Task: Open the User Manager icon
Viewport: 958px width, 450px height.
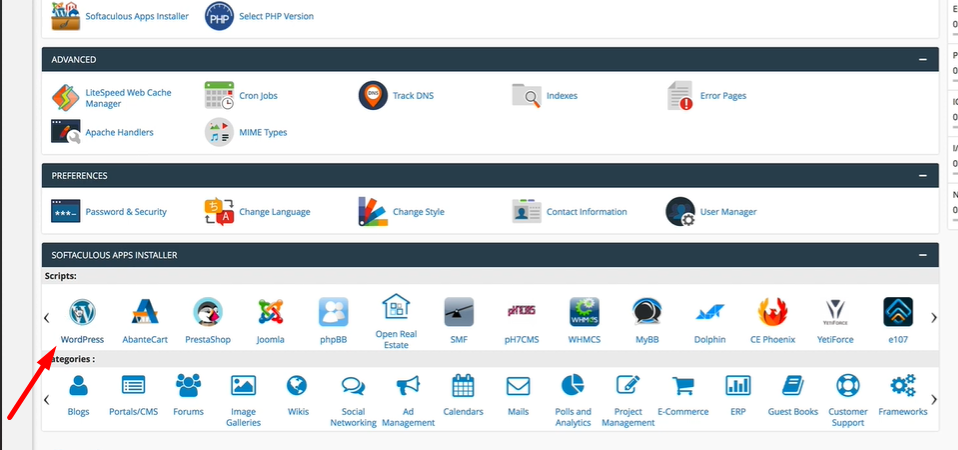Action: coord(680,212)
